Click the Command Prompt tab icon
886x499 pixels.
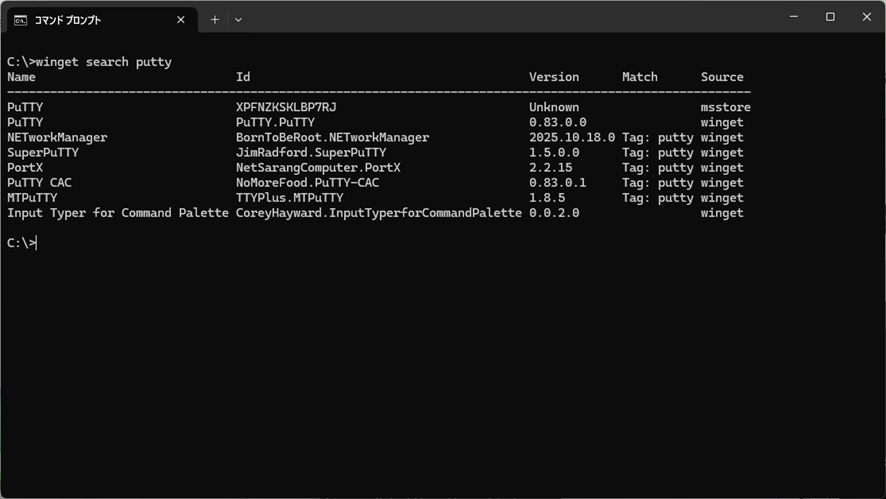coord(20,19)
